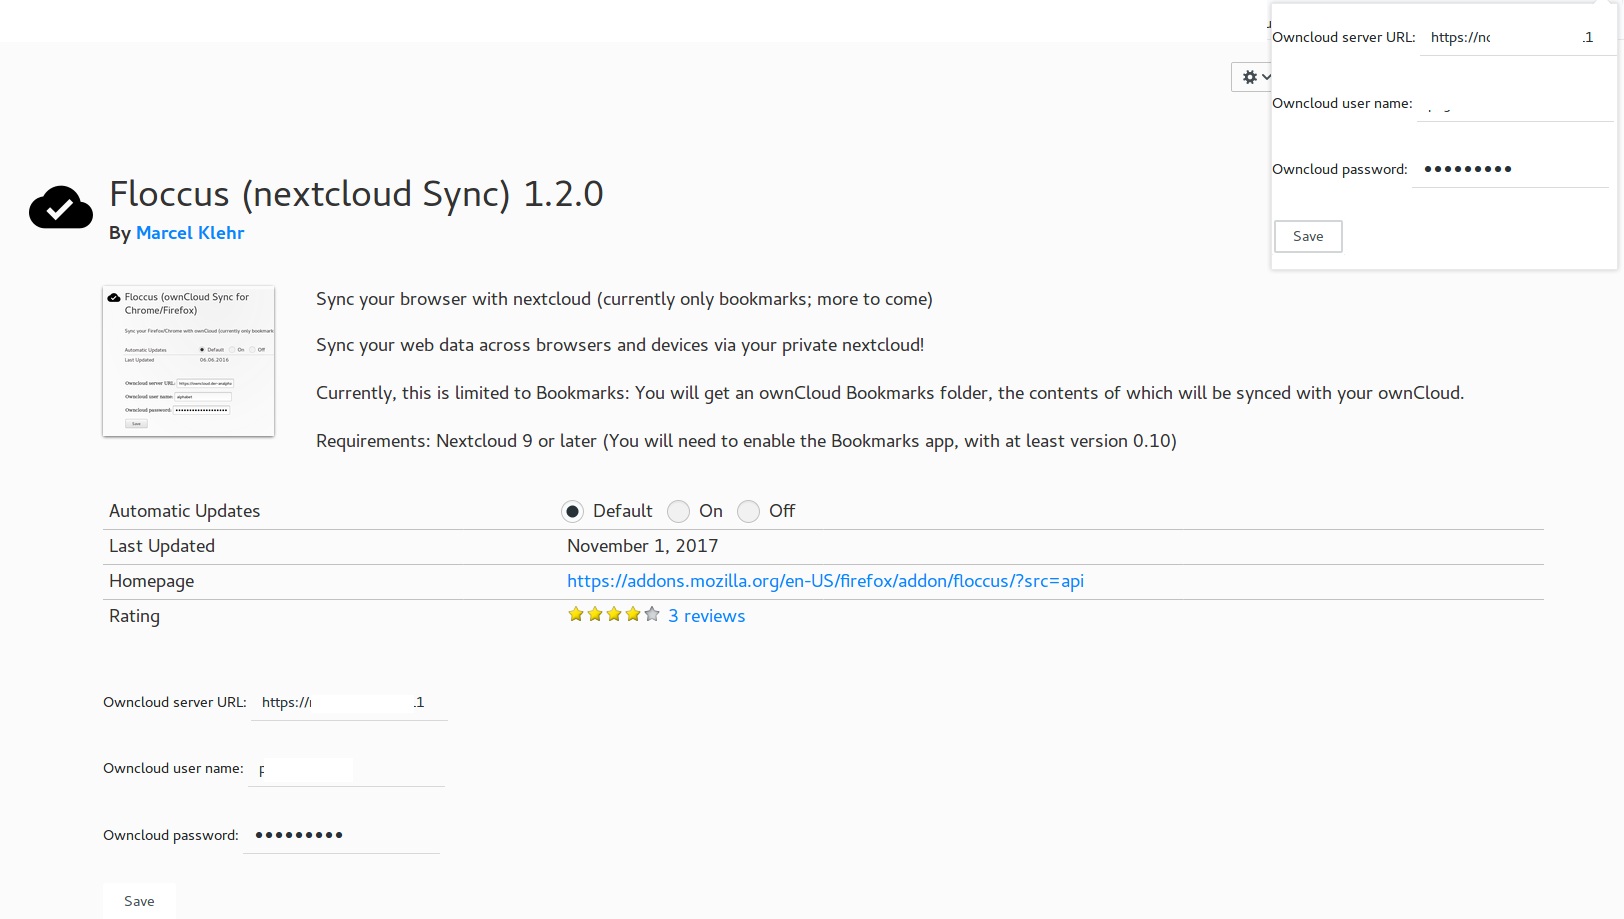Click the Rating row label

134,616
